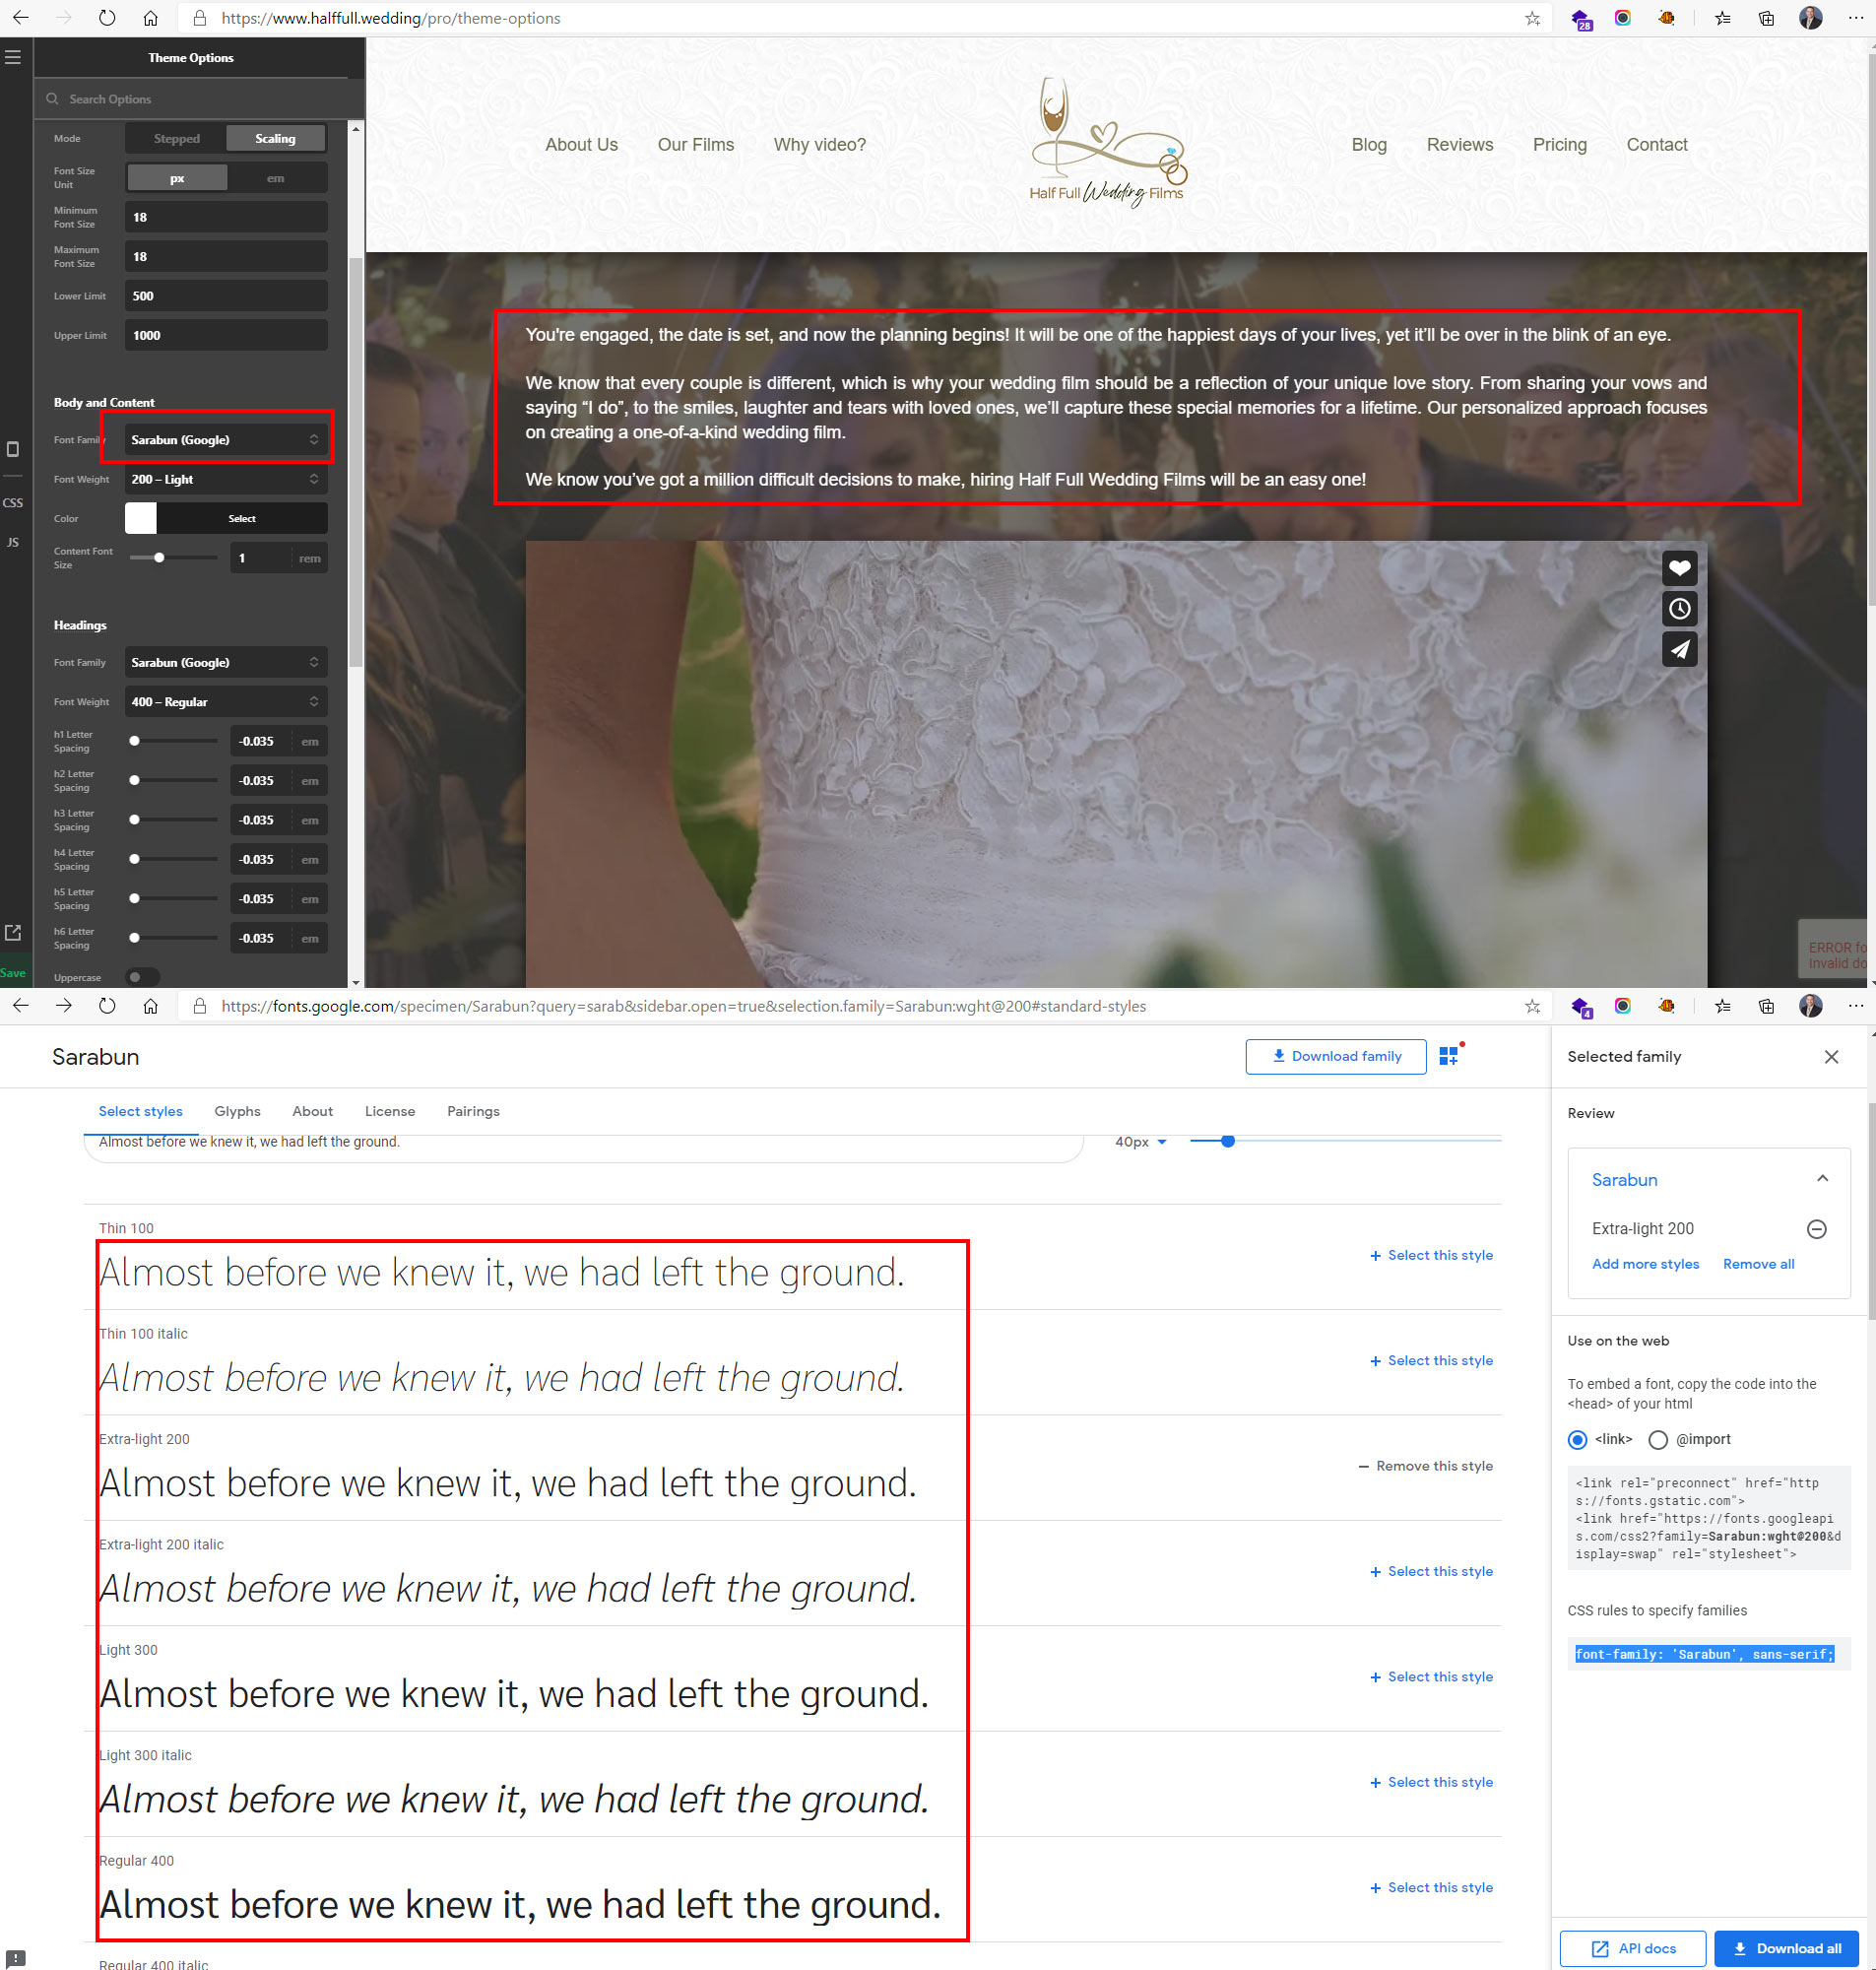Viewport: 1876px width, 1970px height.
Task: Open the License tab
Action: point(390,1111)
